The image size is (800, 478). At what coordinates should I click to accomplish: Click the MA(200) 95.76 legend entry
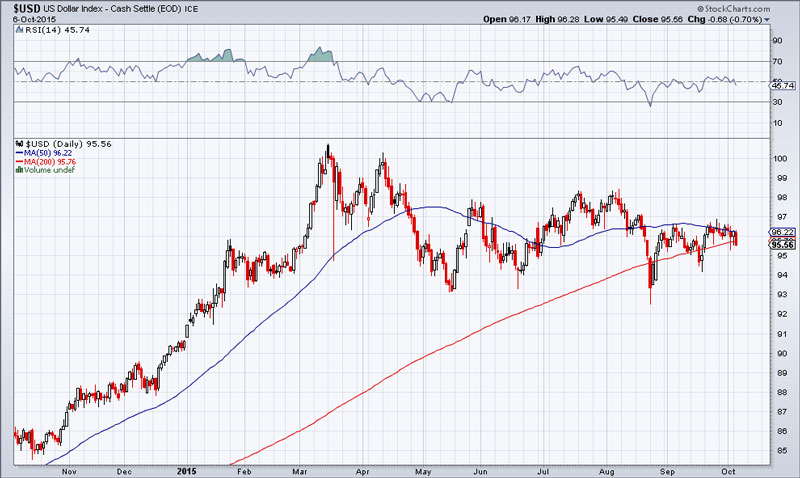pyautogui.click(x=50, y=162)
